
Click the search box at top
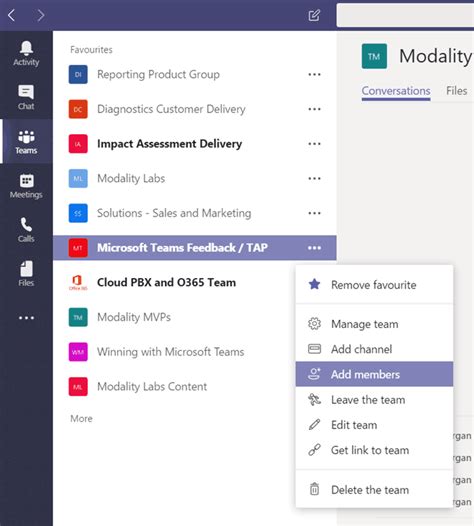pos(405,15)
